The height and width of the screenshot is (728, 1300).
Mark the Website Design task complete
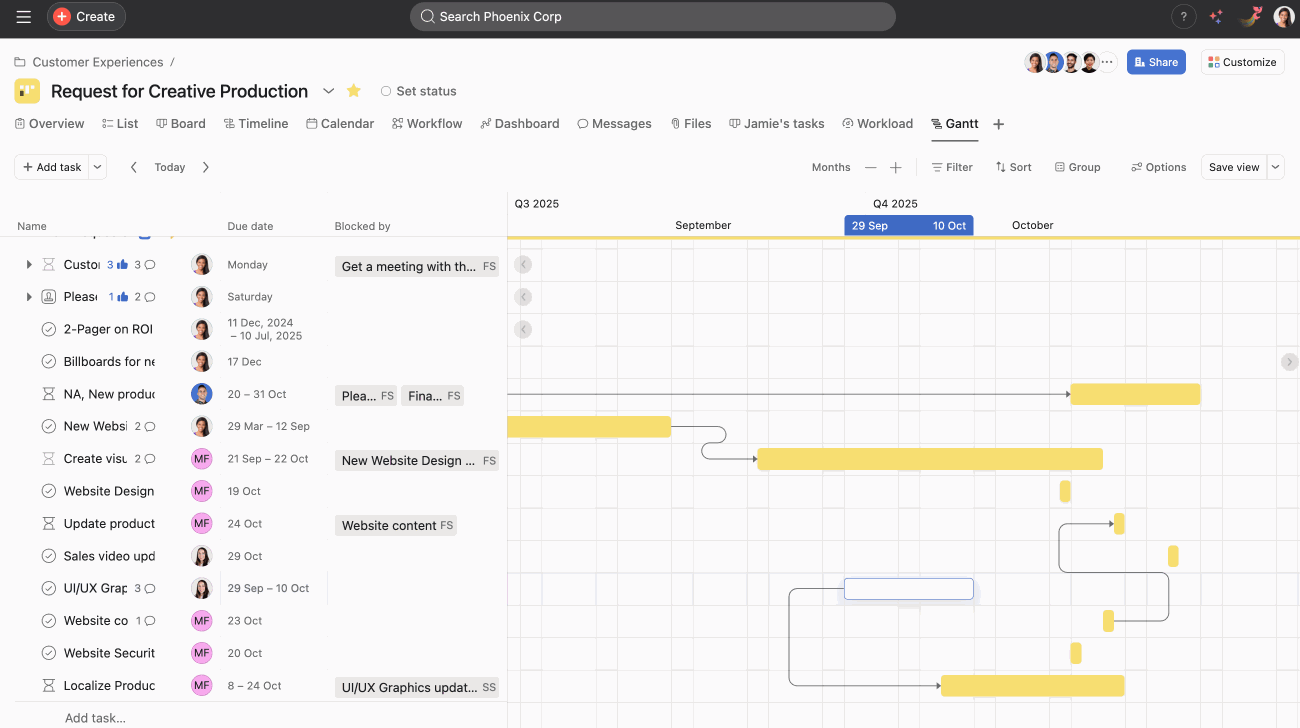click(x=47, y=491)
